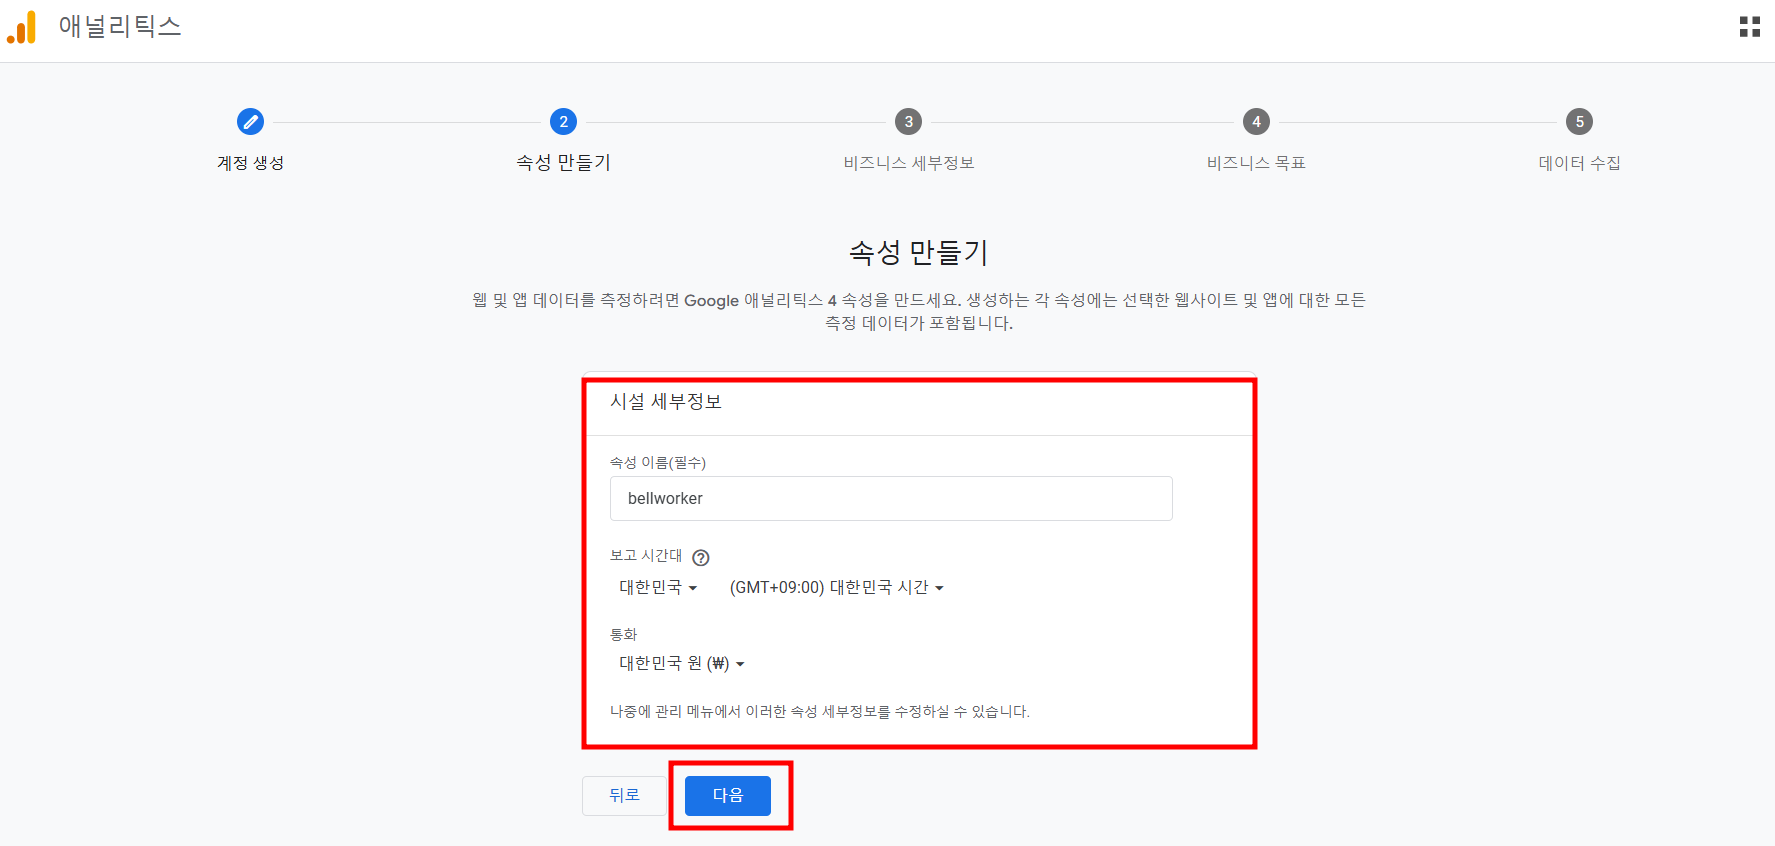Select step 3 circle icon

(908, 122)
